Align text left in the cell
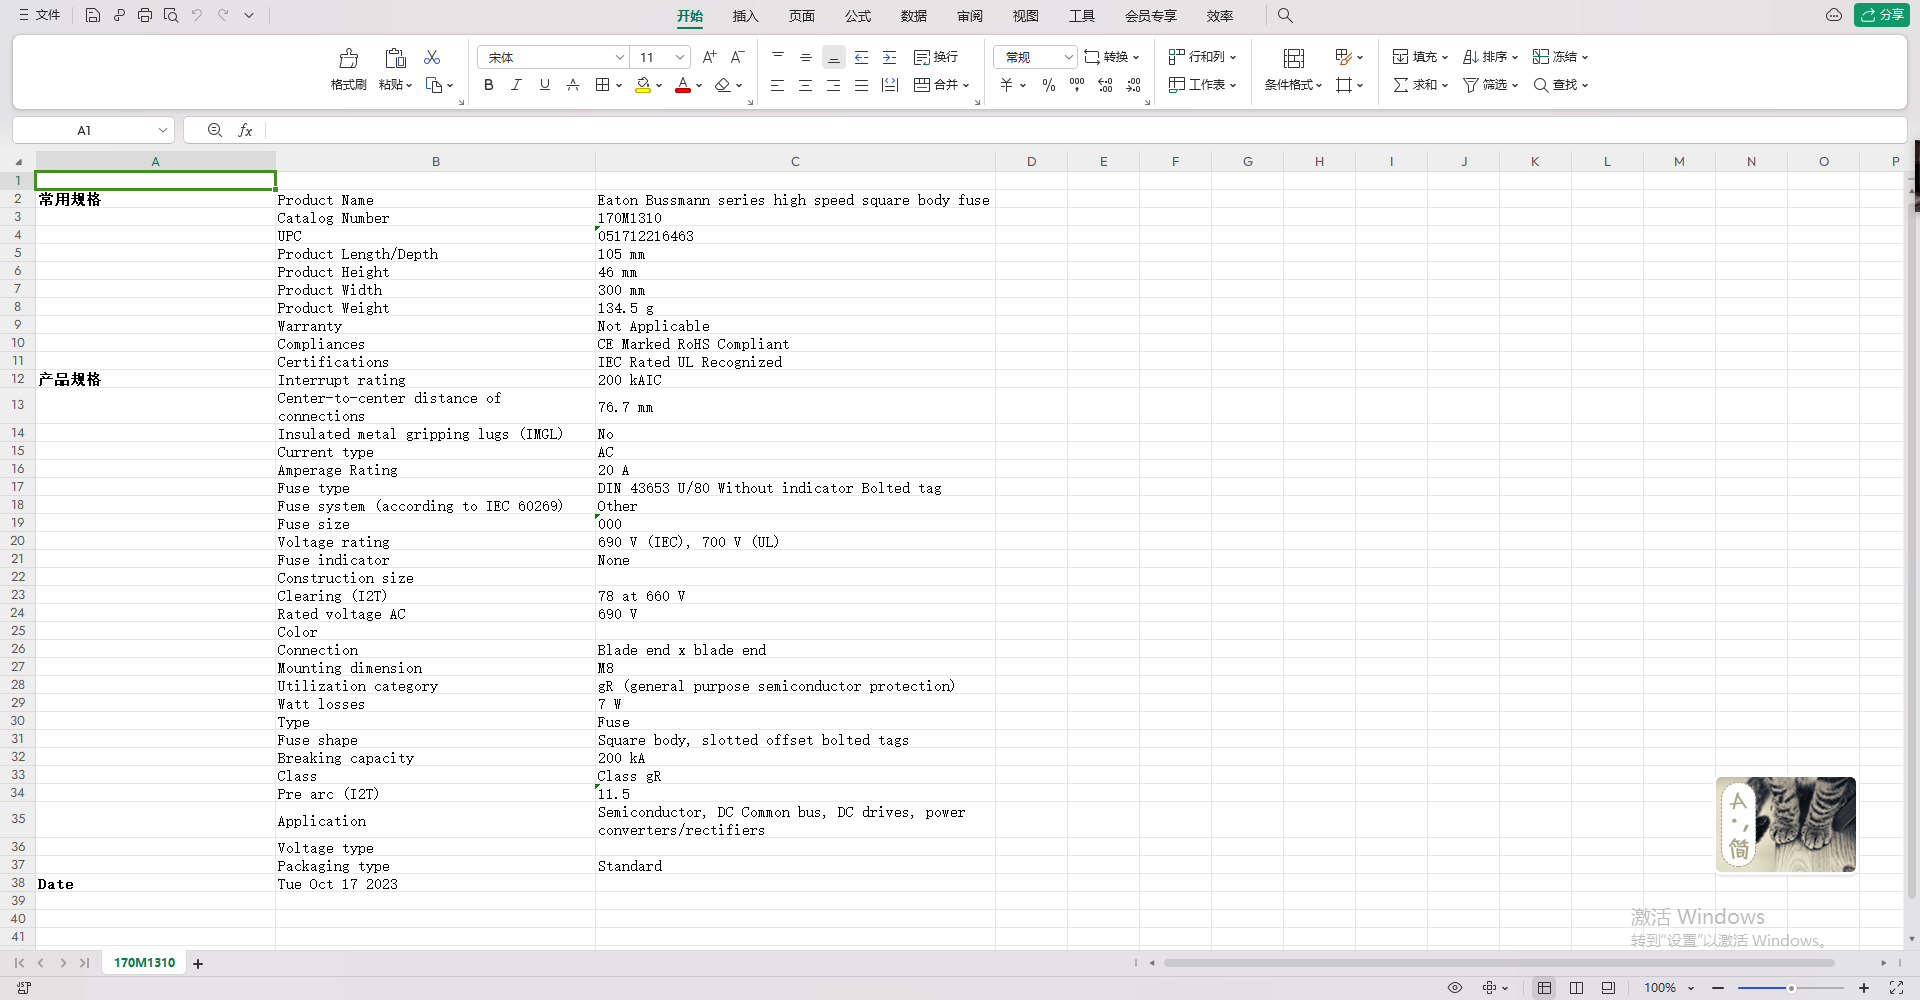Image resolution: width=1920 pixels, height=1000 pixels. click(777, 85)
